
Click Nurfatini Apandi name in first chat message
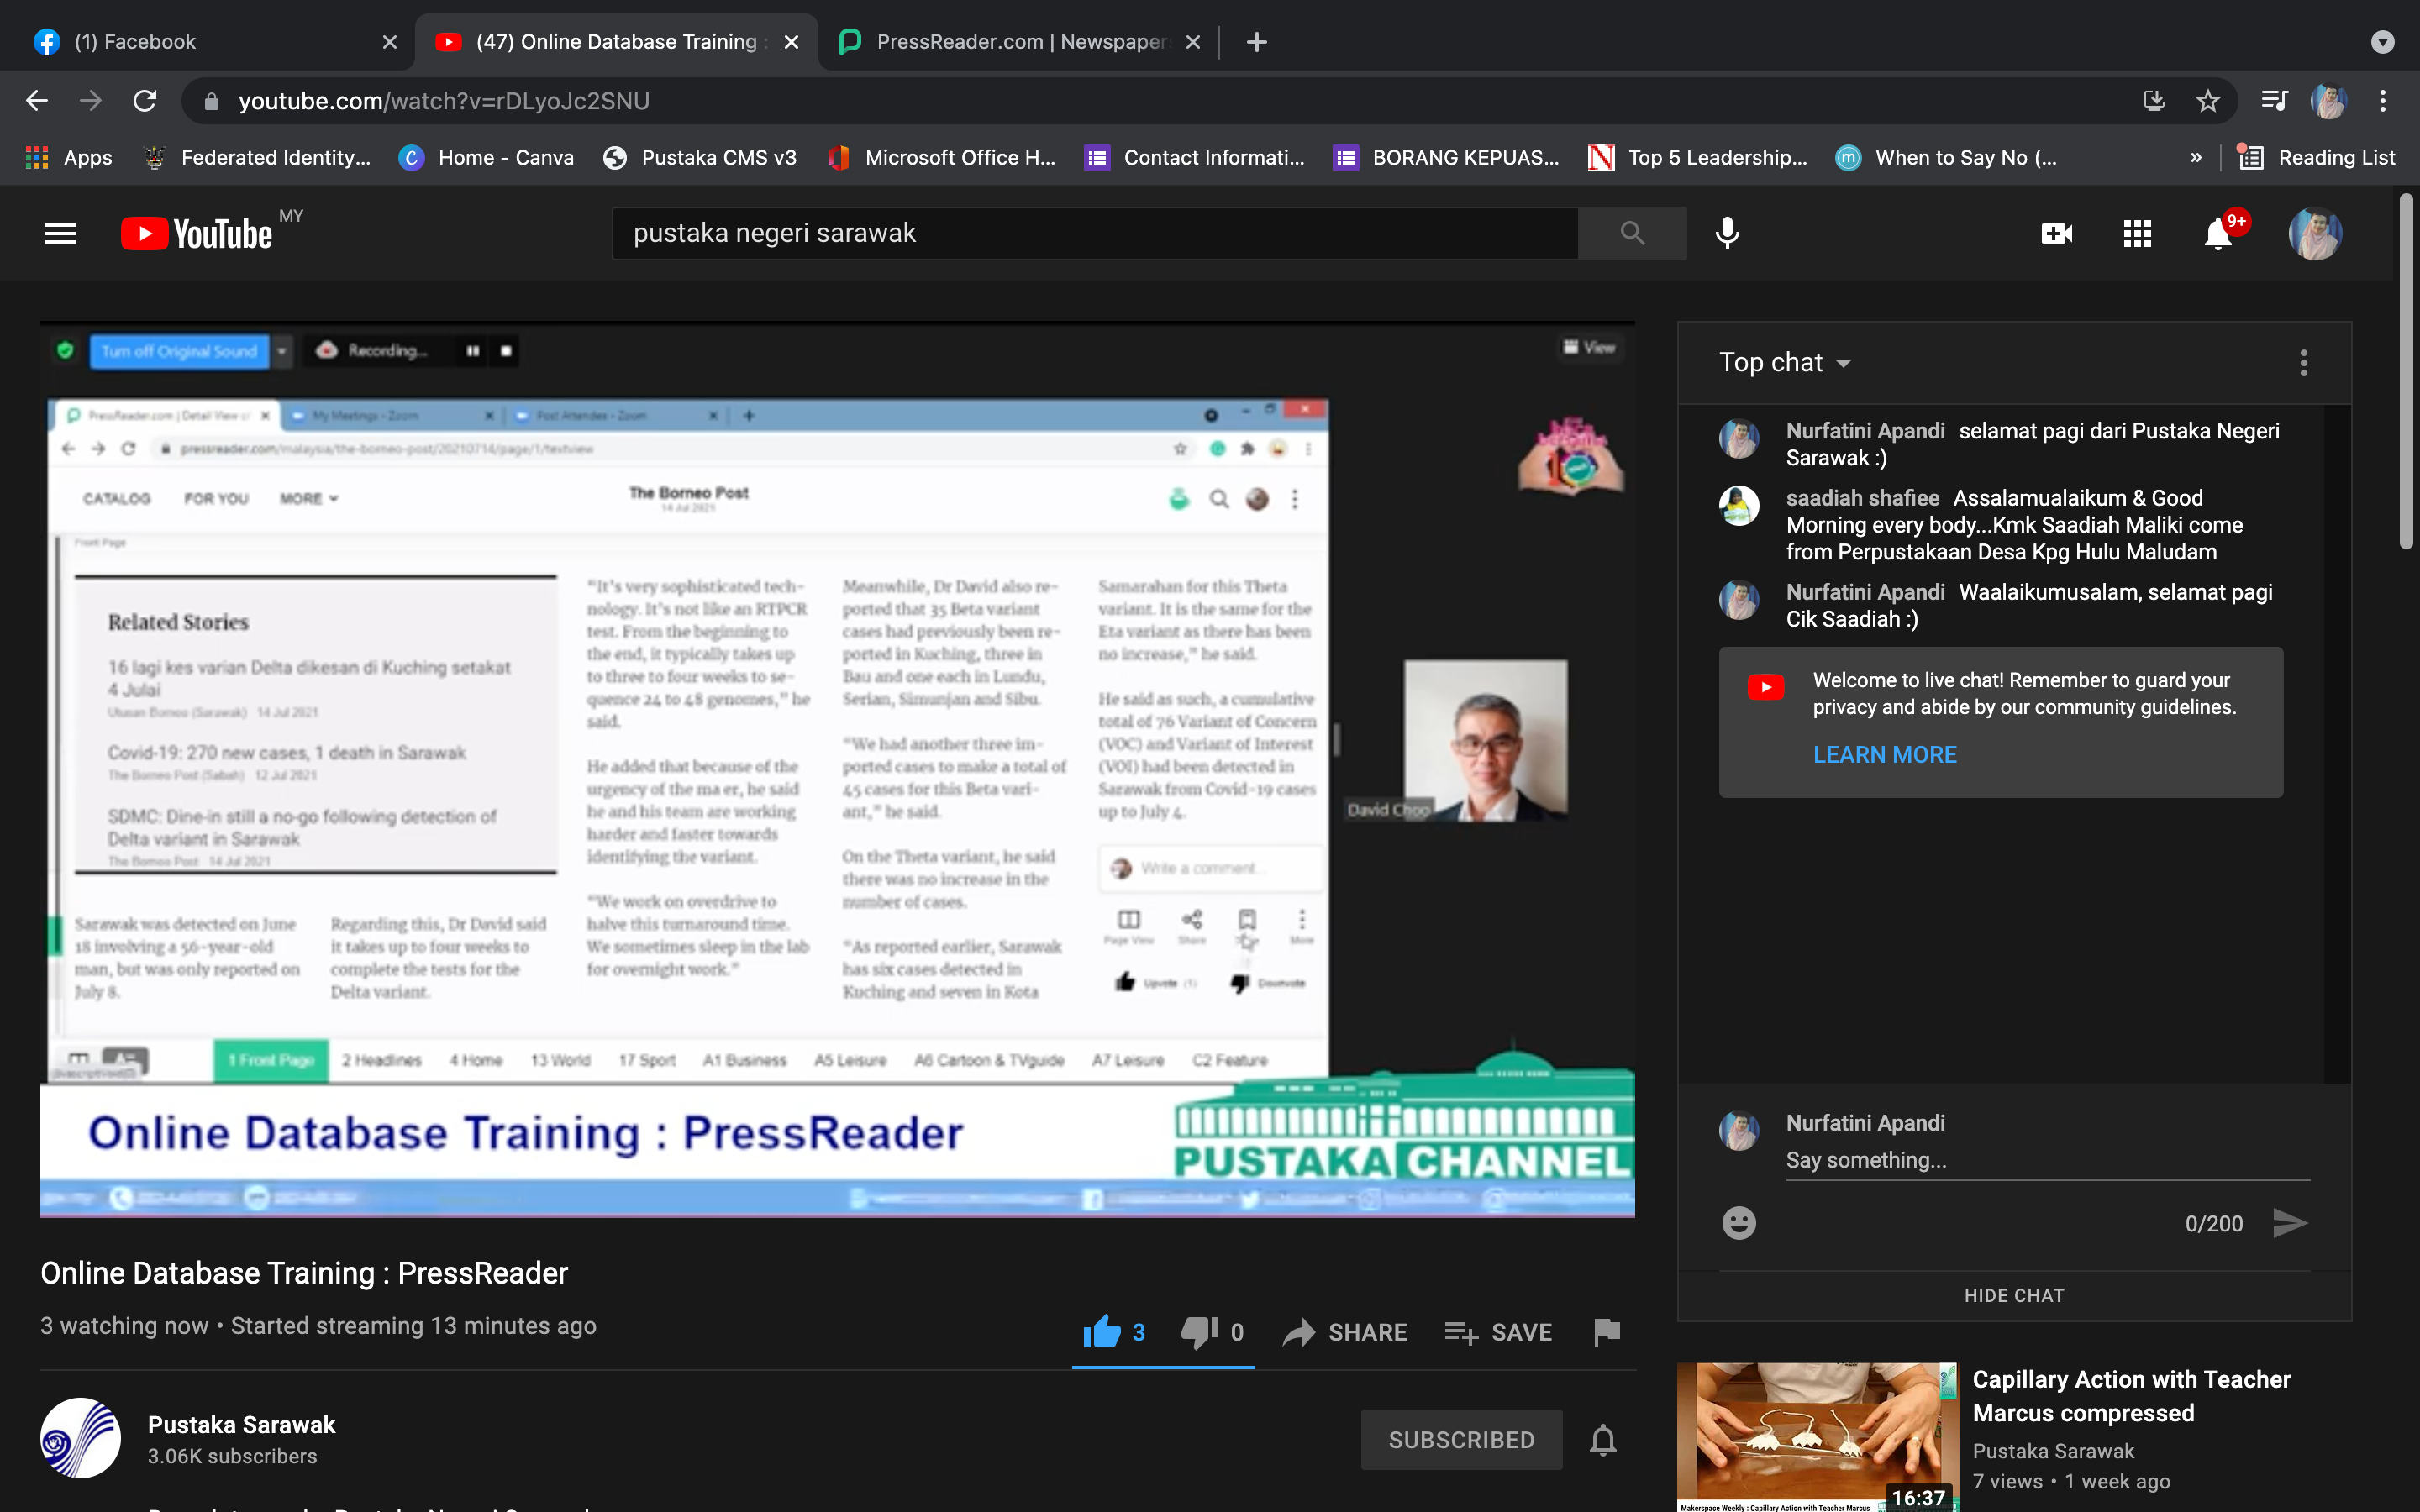tap(1865, 431)
